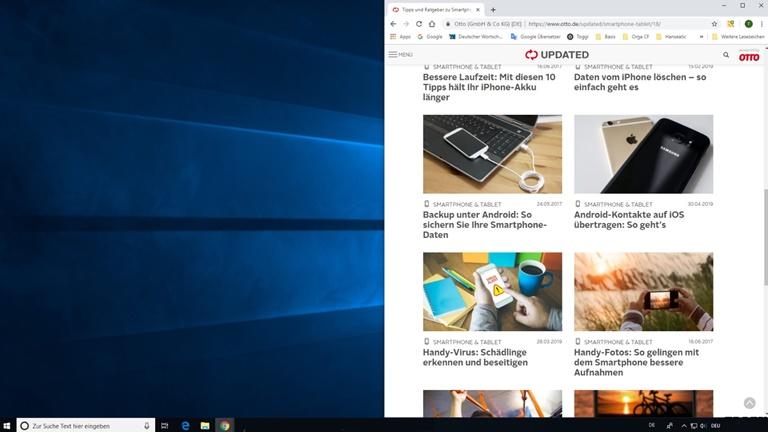
Task: Open Microsoft Edge from the taskbar
Action: pos(186,425)
